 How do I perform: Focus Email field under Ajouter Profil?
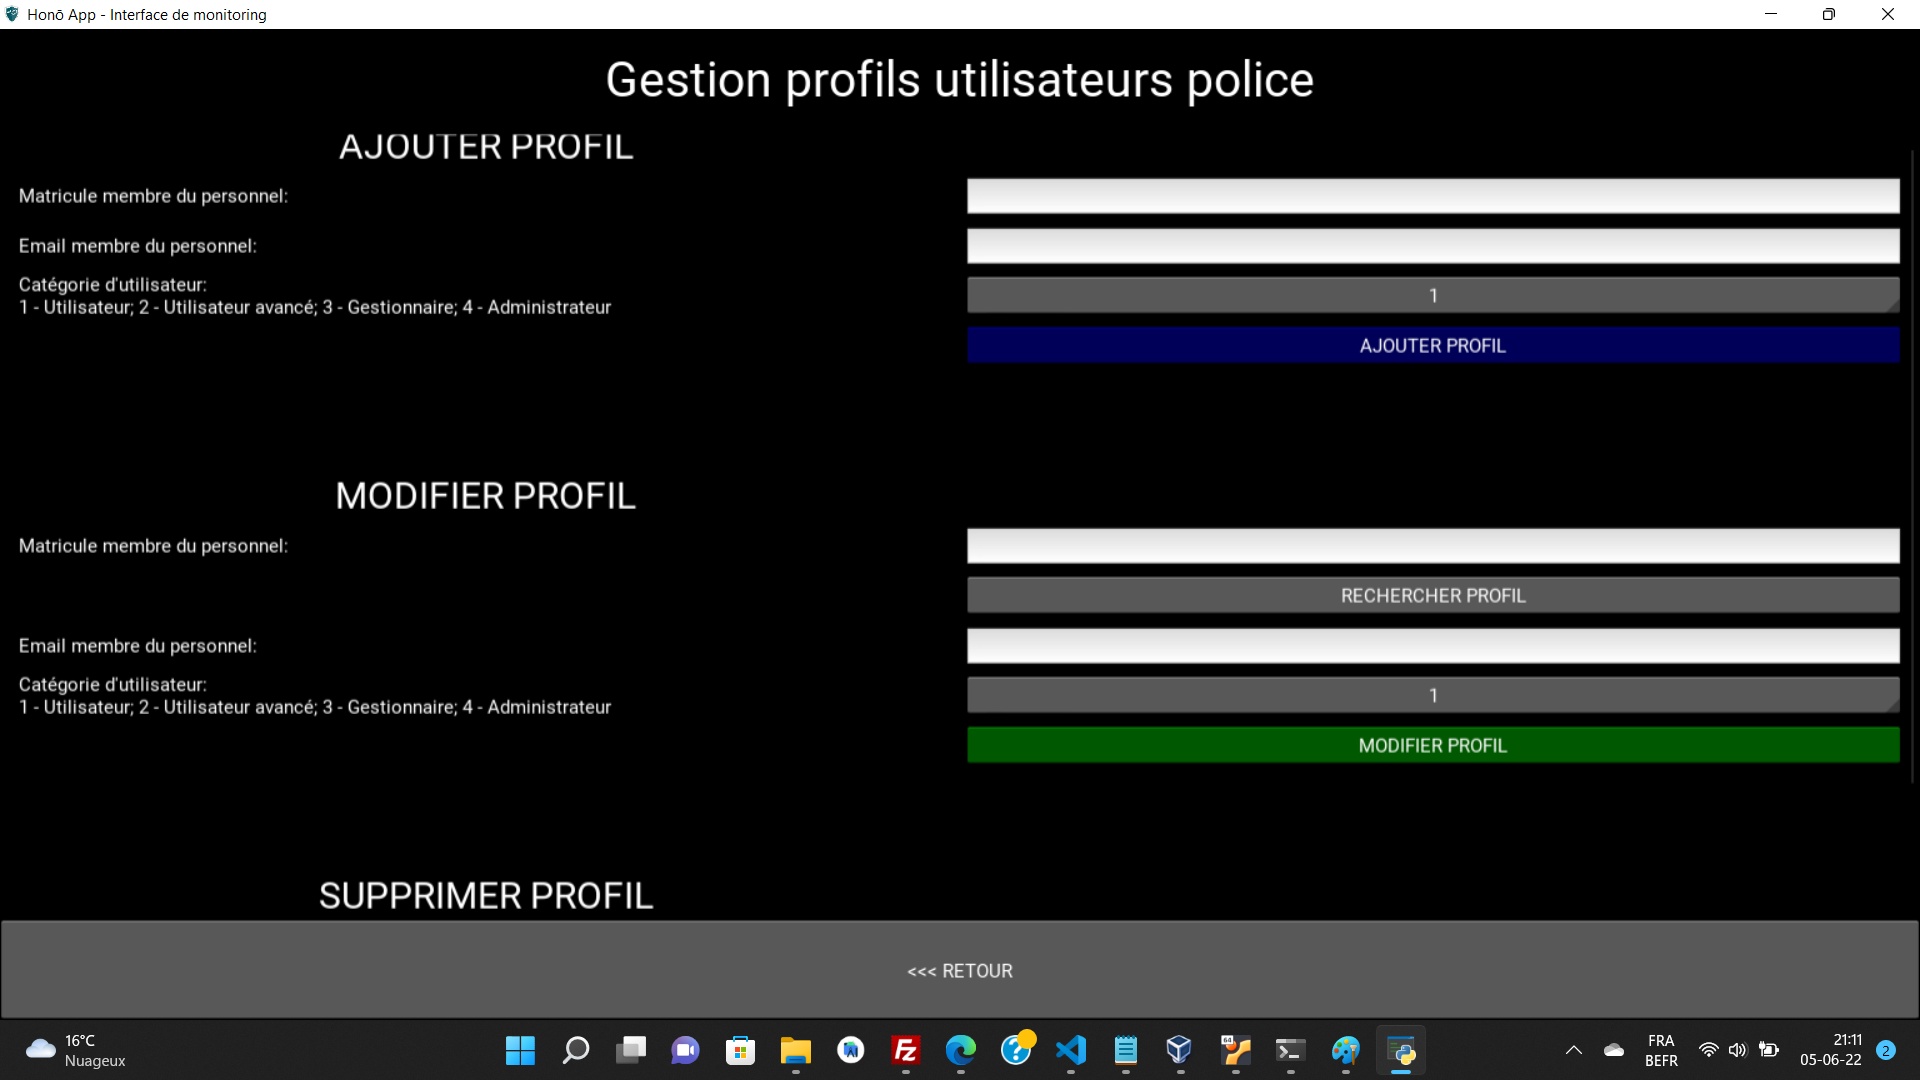click(x=1432, y=246)
